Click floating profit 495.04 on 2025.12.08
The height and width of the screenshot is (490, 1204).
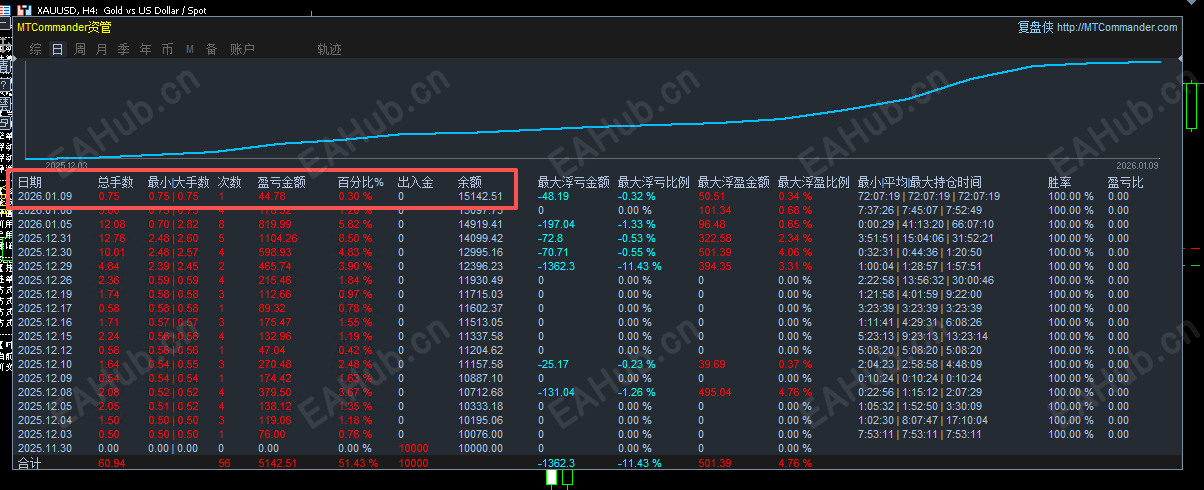tap(714, 392)
